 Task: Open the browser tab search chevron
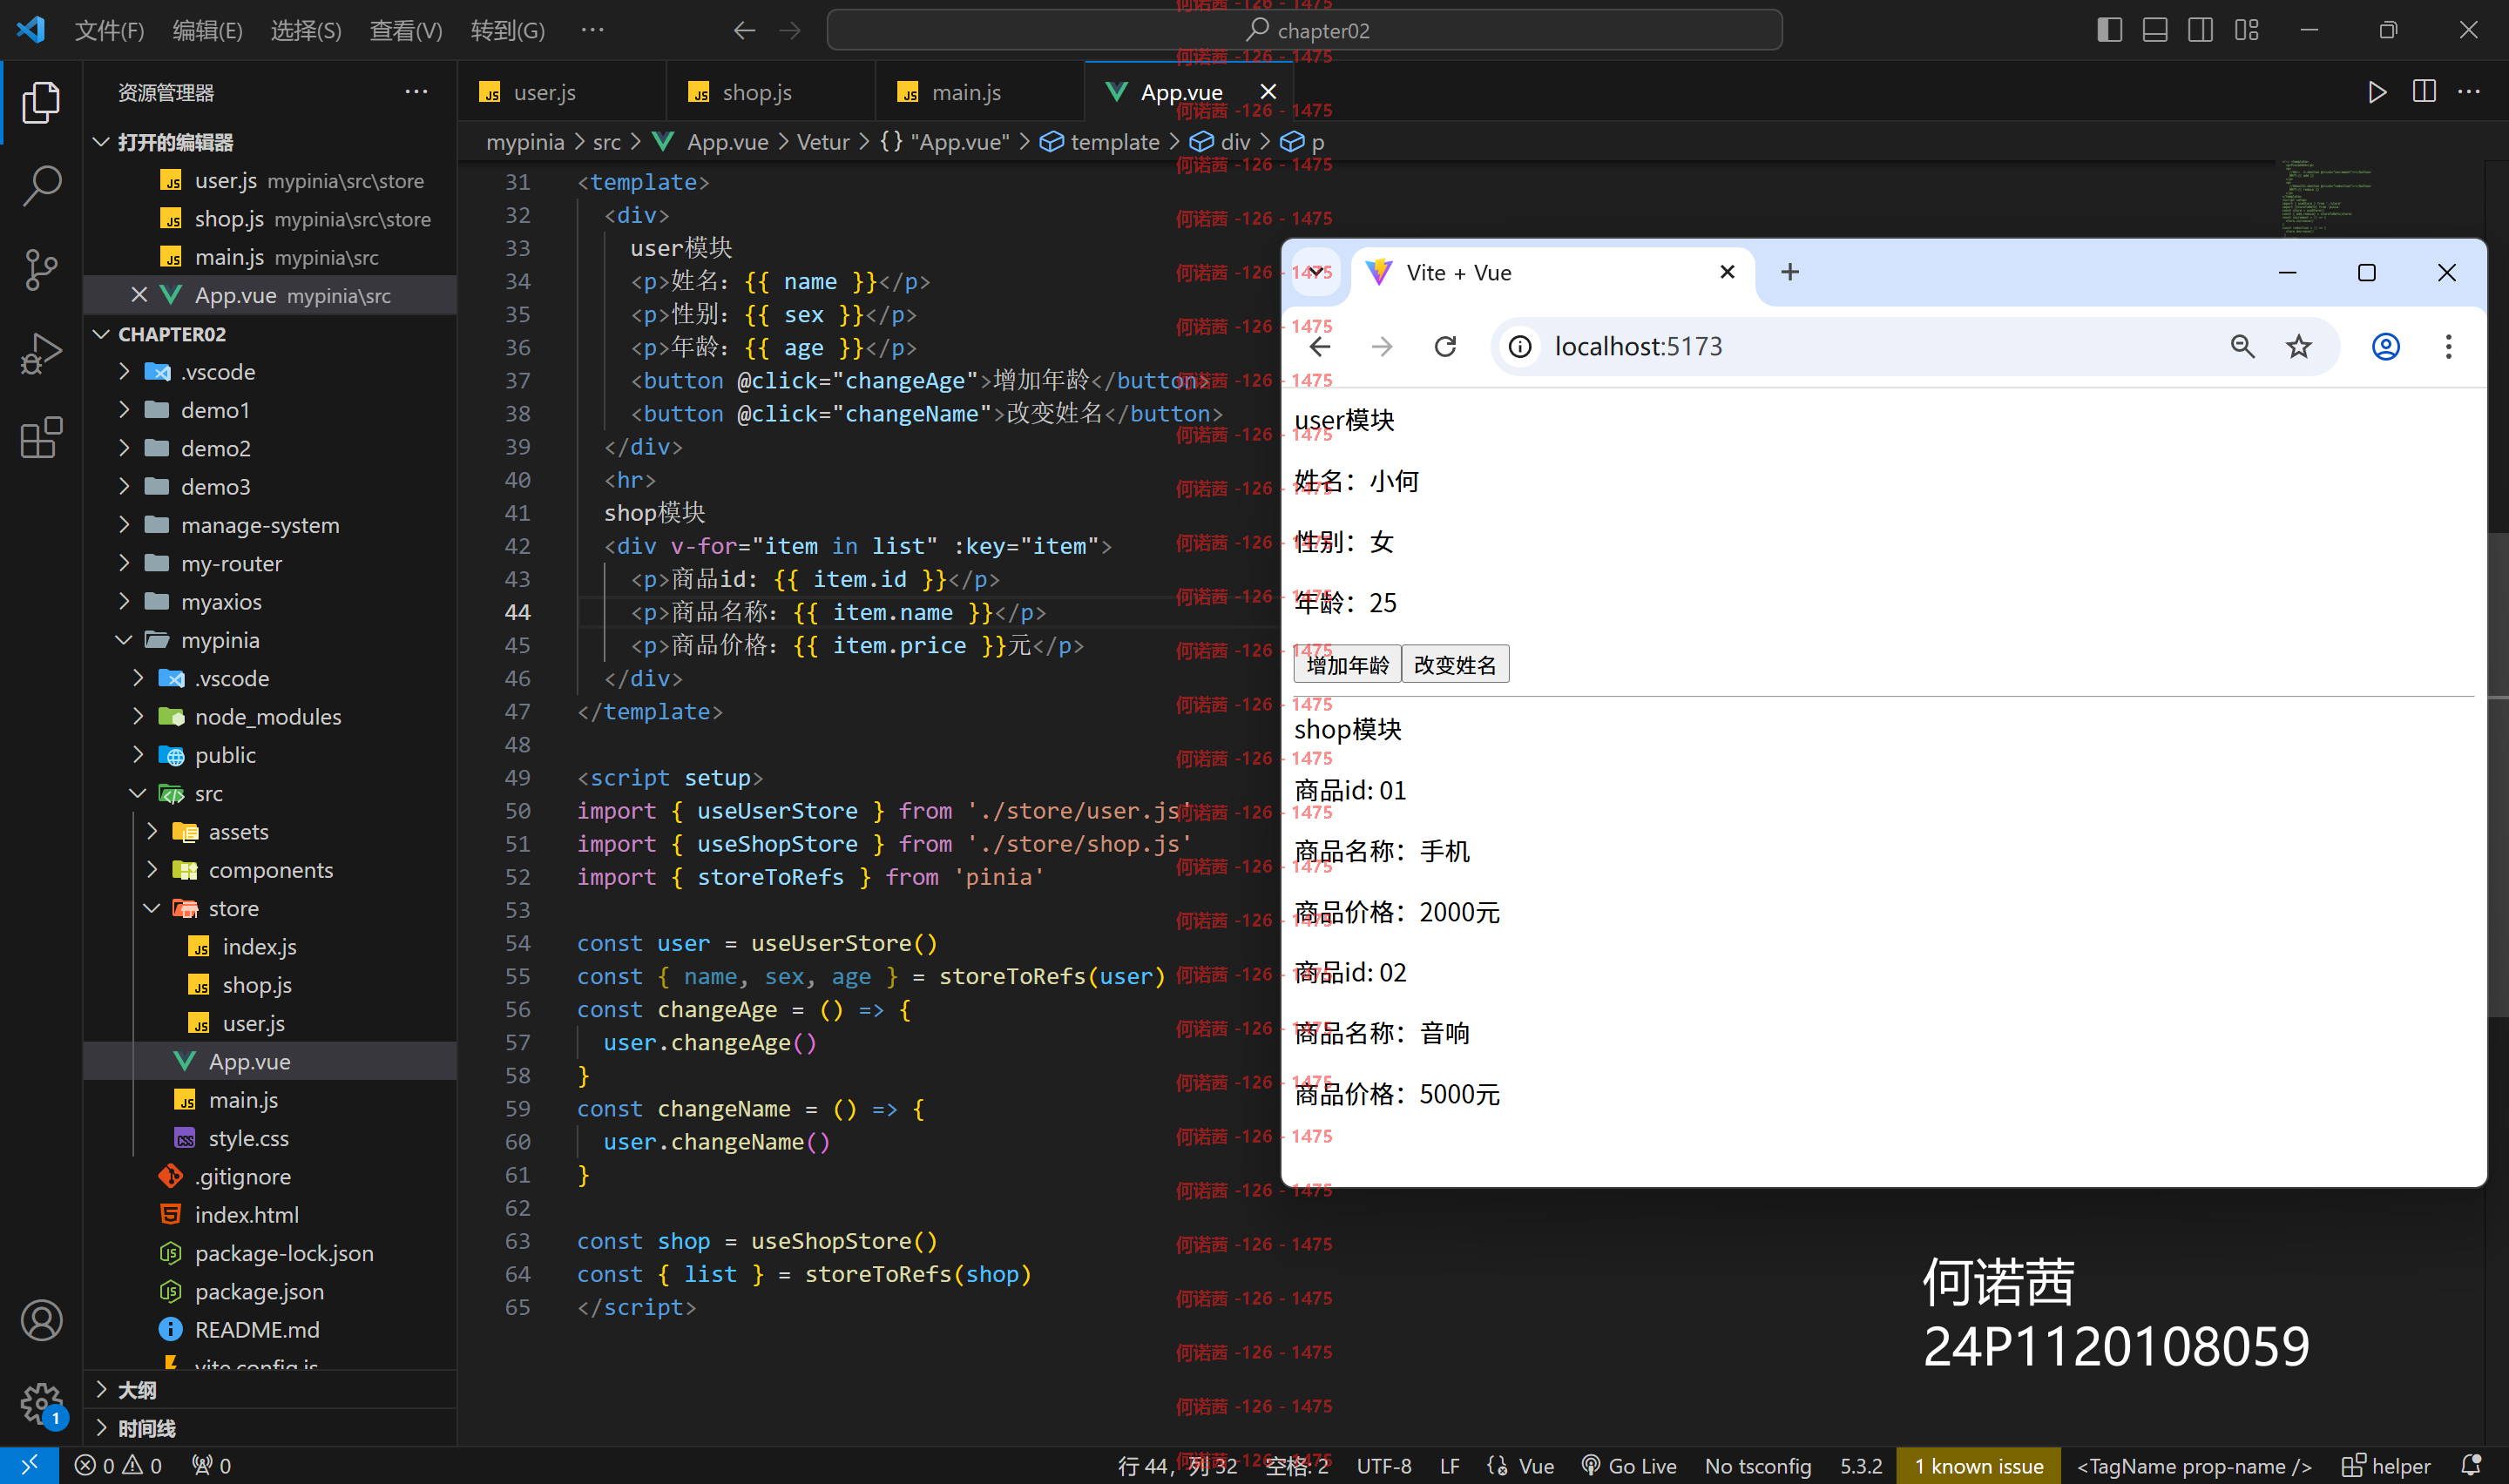coord(1316,272)
